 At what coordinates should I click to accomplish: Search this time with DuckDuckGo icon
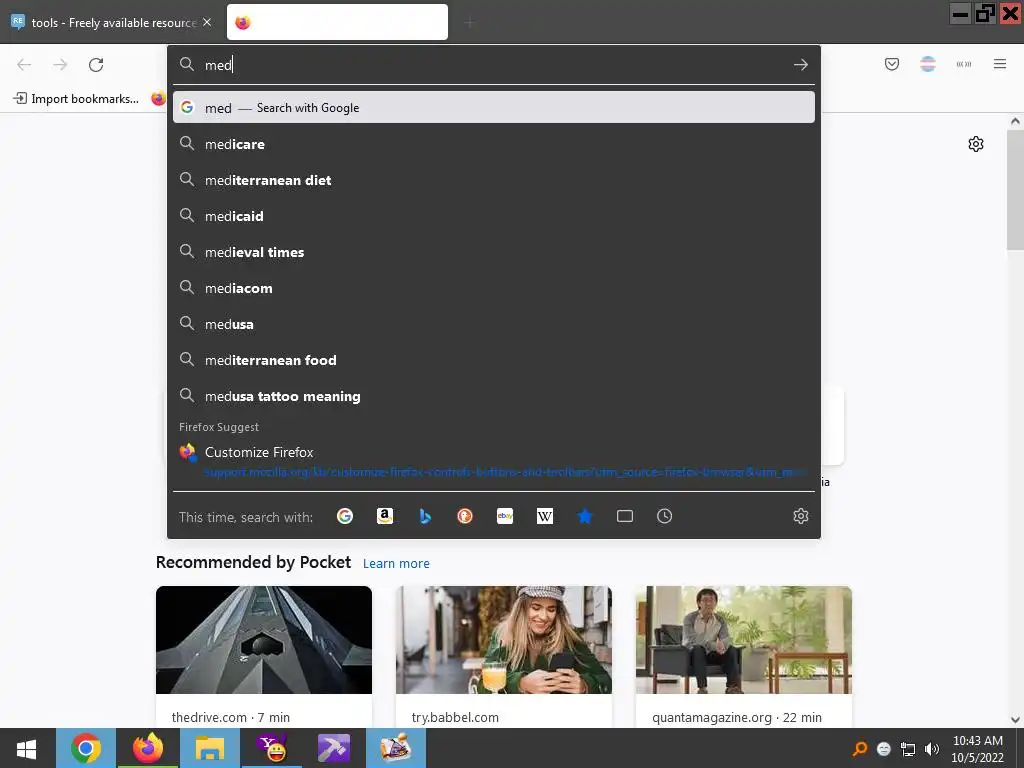click(x=465, y=517)
